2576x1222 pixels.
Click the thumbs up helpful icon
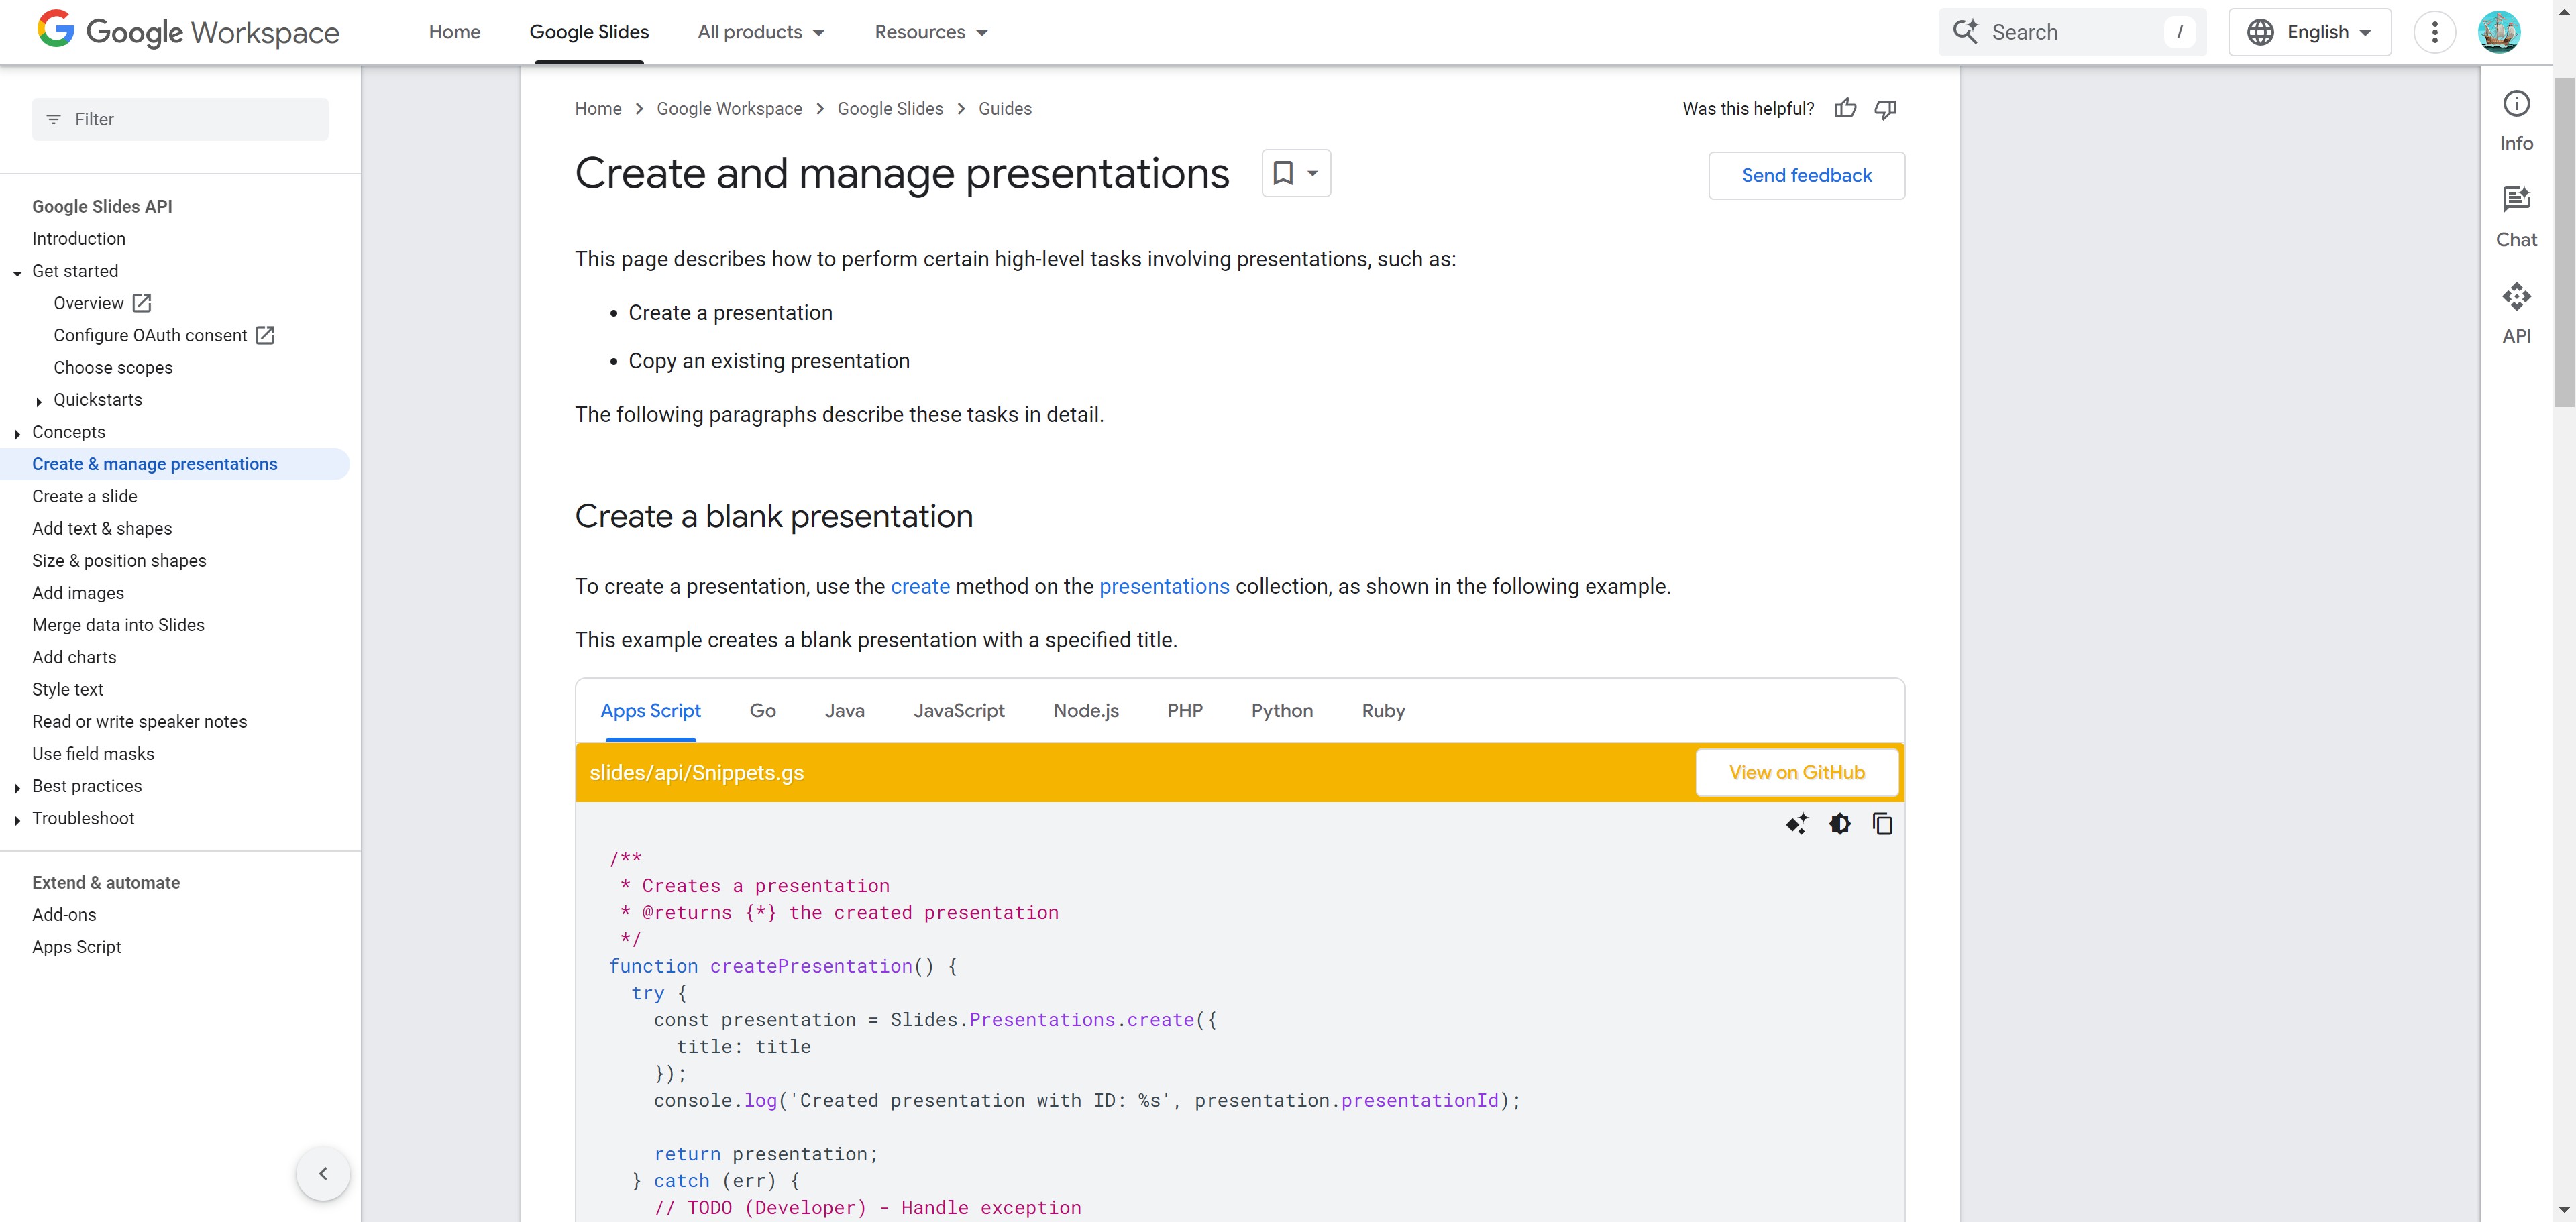[1846, 108]
